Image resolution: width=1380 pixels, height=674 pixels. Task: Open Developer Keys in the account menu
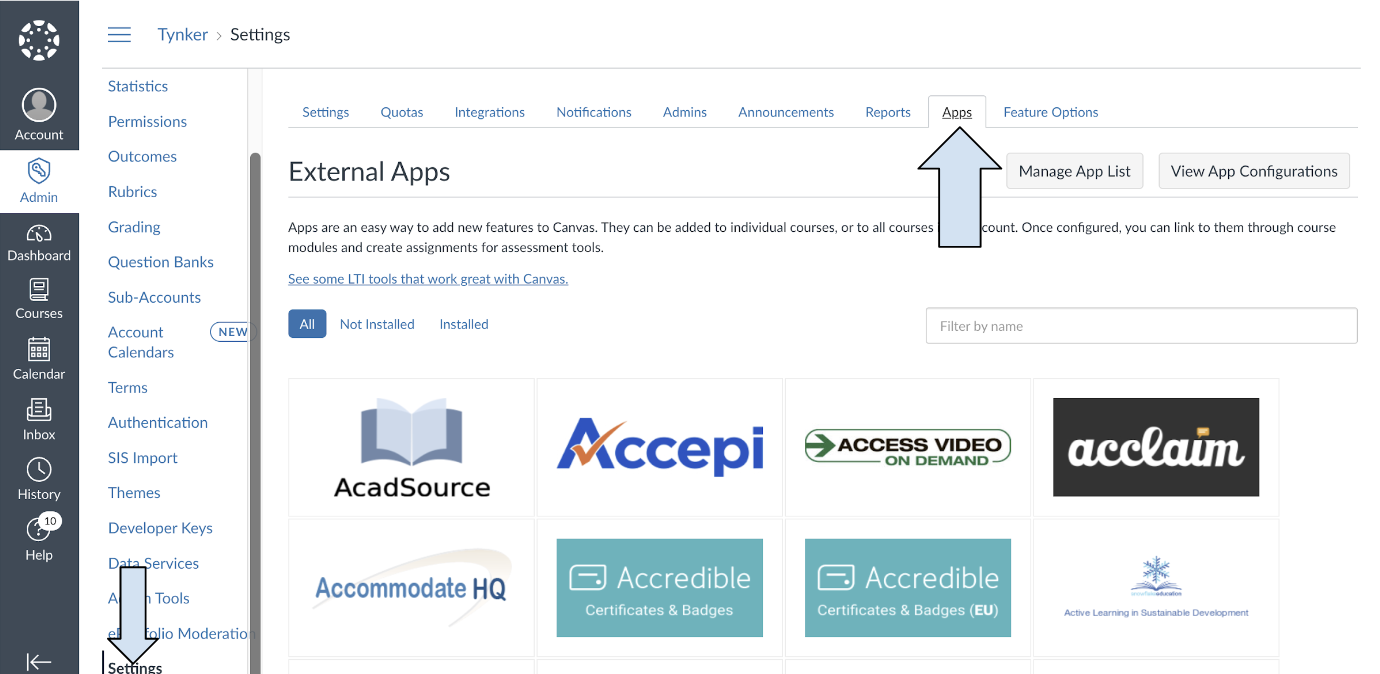pyautogui.click(x=160, y=528)
